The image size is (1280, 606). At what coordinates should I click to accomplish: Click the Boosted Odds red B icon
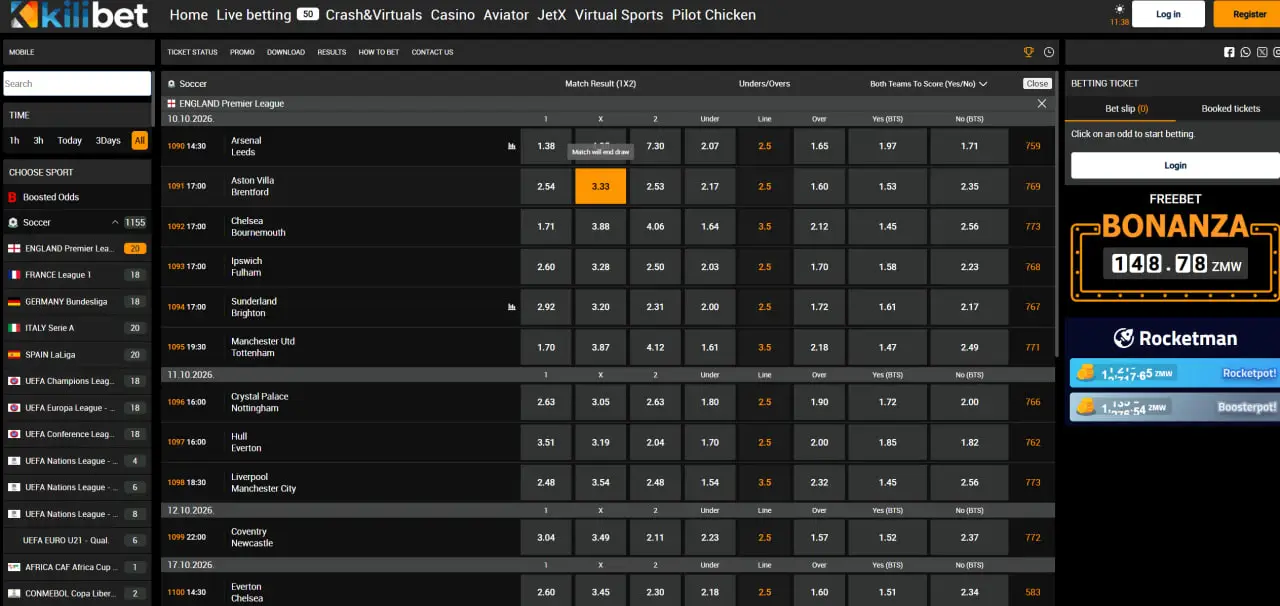[x=13, y=197]
